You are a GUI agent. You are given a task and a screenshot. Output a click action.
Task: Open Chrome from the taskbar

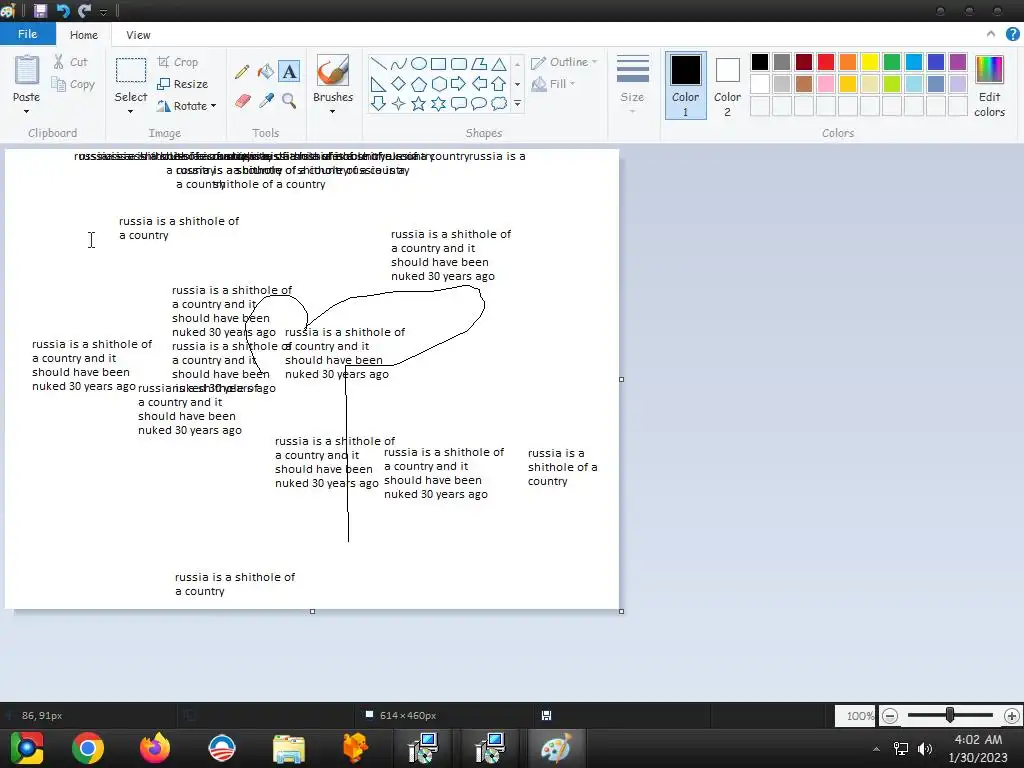click(x=88, y=748)
